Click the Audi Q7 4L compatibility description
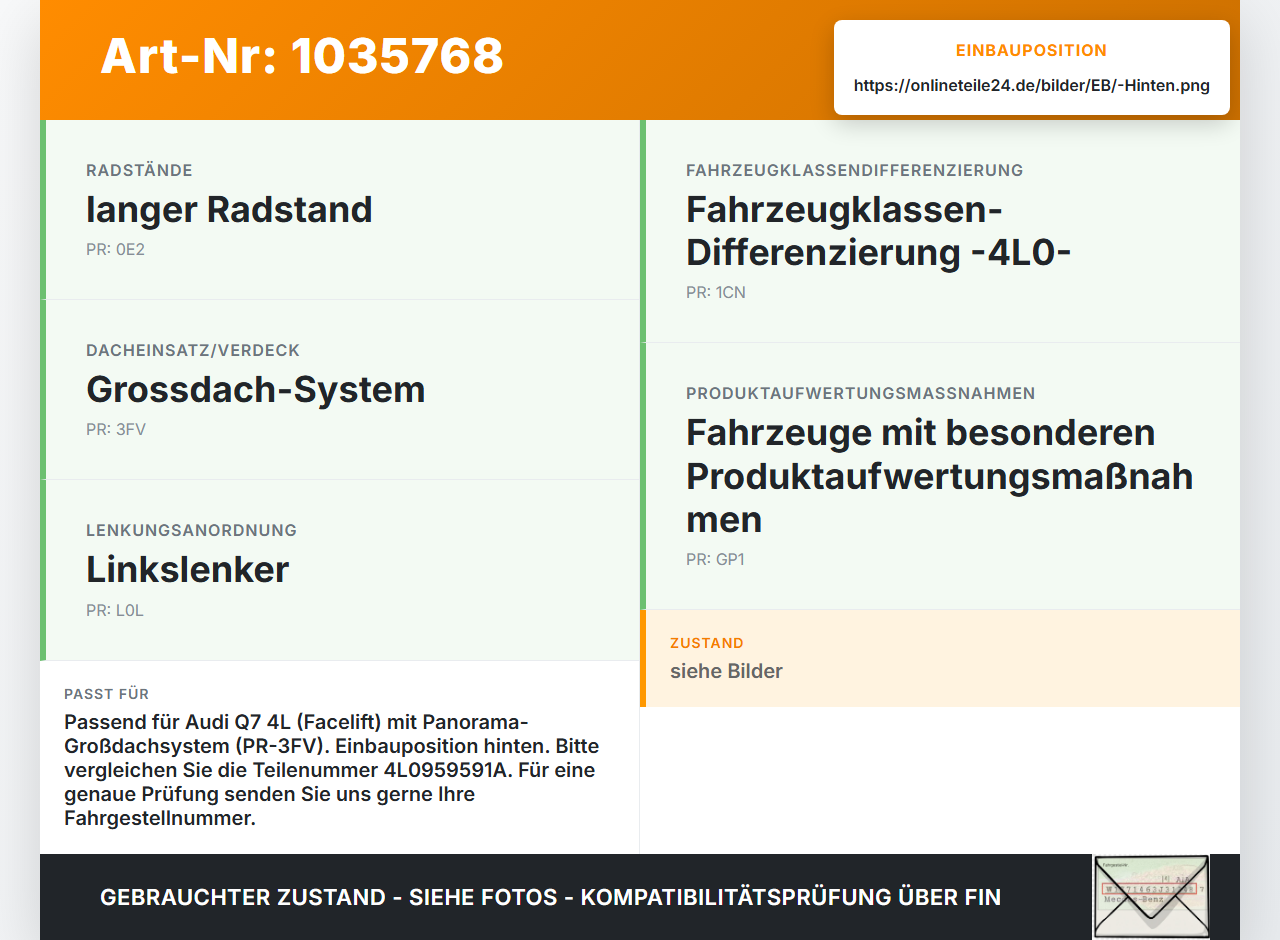The width and height of the screenshot is (1280, 940). coord(332,770)
